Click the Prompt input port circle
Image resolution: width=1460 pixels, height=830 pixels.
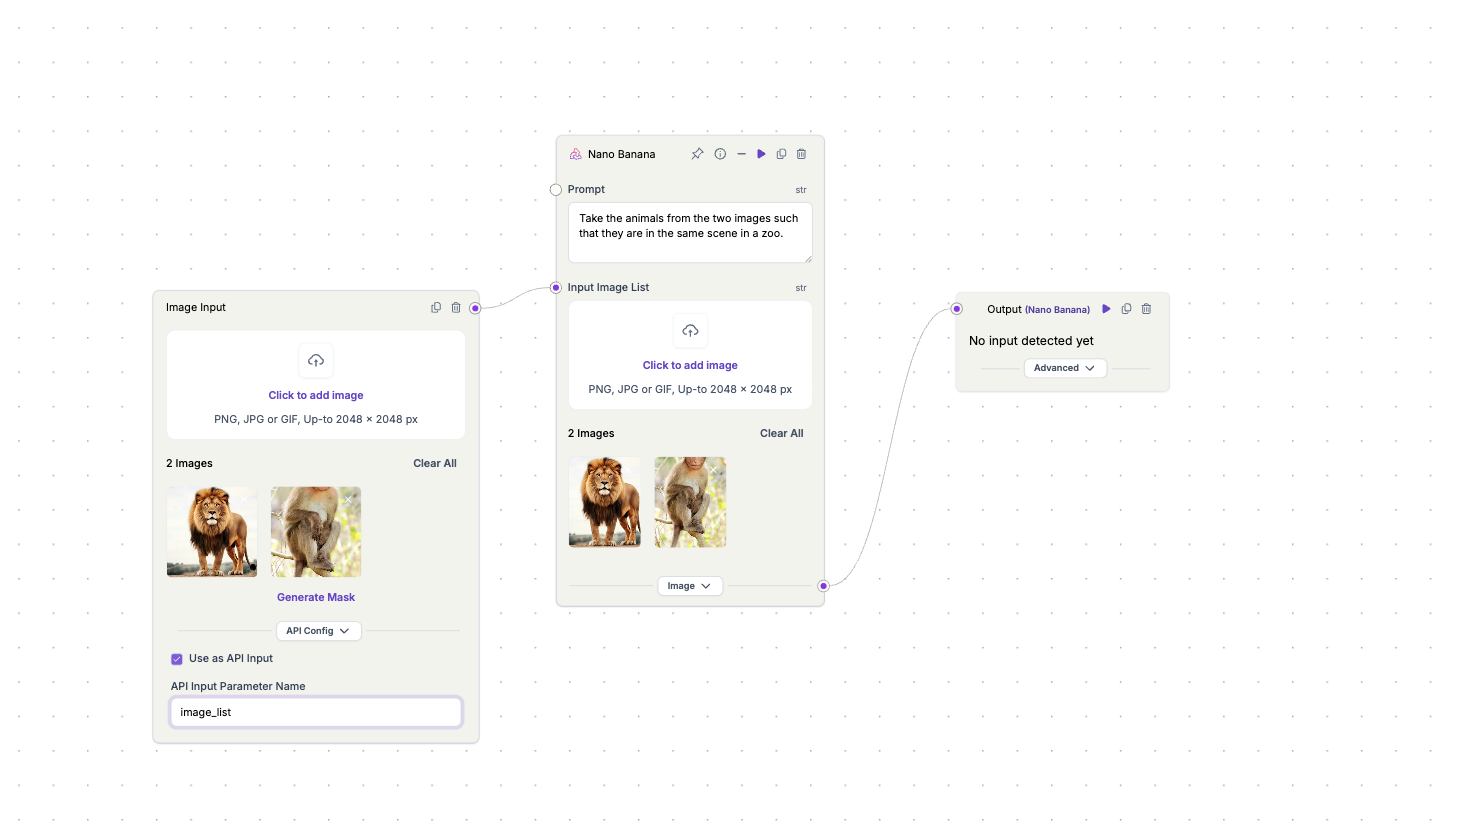[556, 190]
